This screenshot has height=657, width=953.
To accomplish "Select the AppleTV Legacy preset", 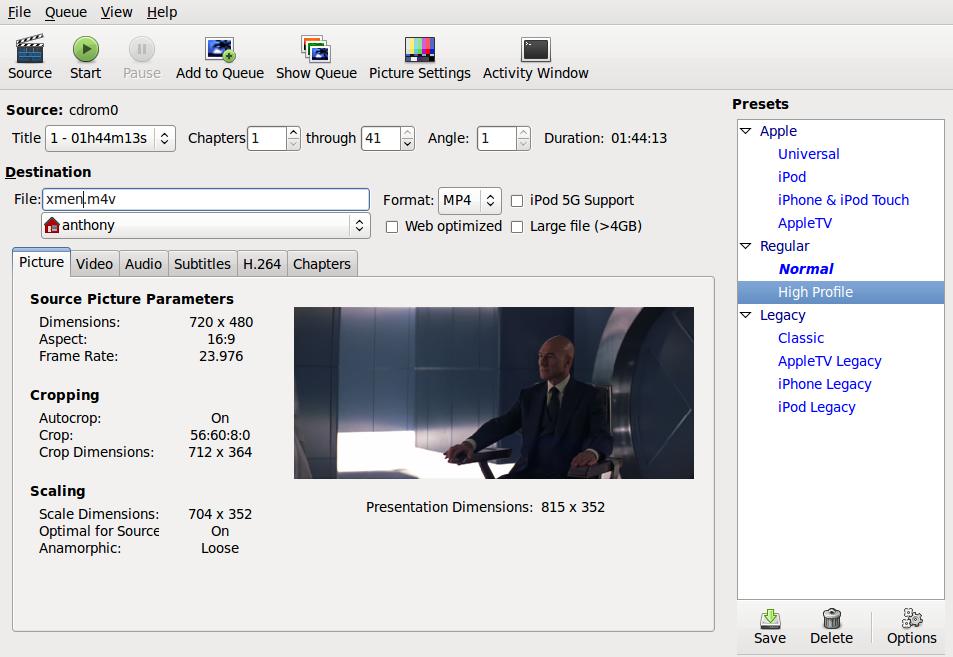I will pyautogui.click(x=829, y=361).
